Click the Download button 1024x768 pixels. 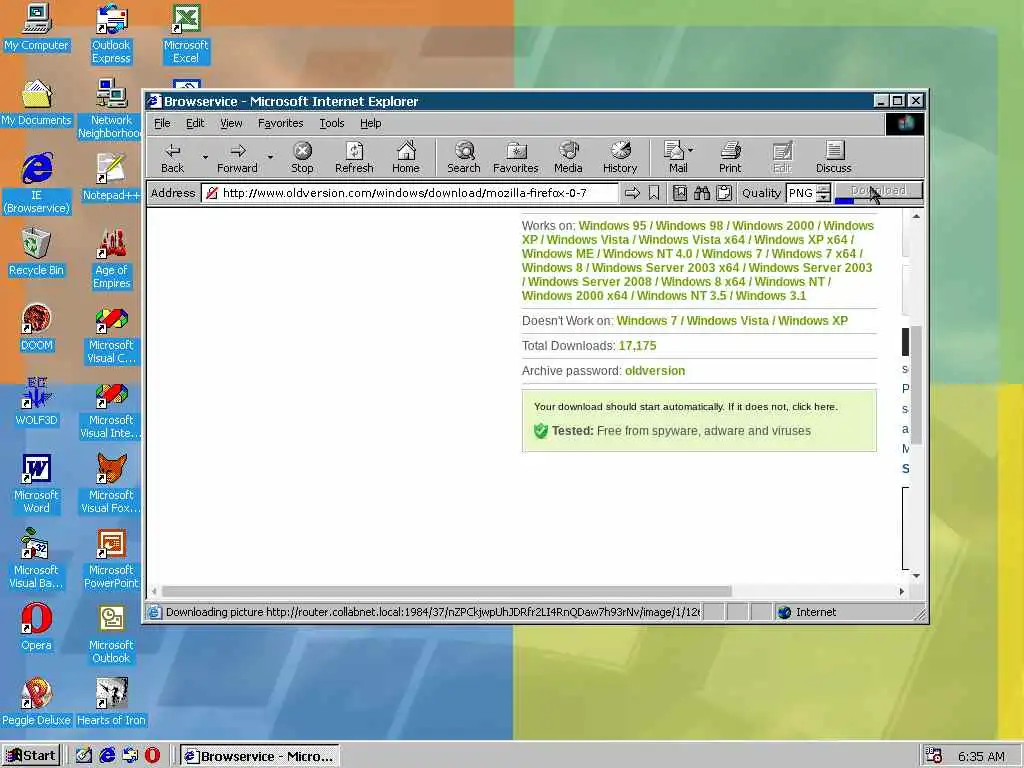(x=878, y=191)
